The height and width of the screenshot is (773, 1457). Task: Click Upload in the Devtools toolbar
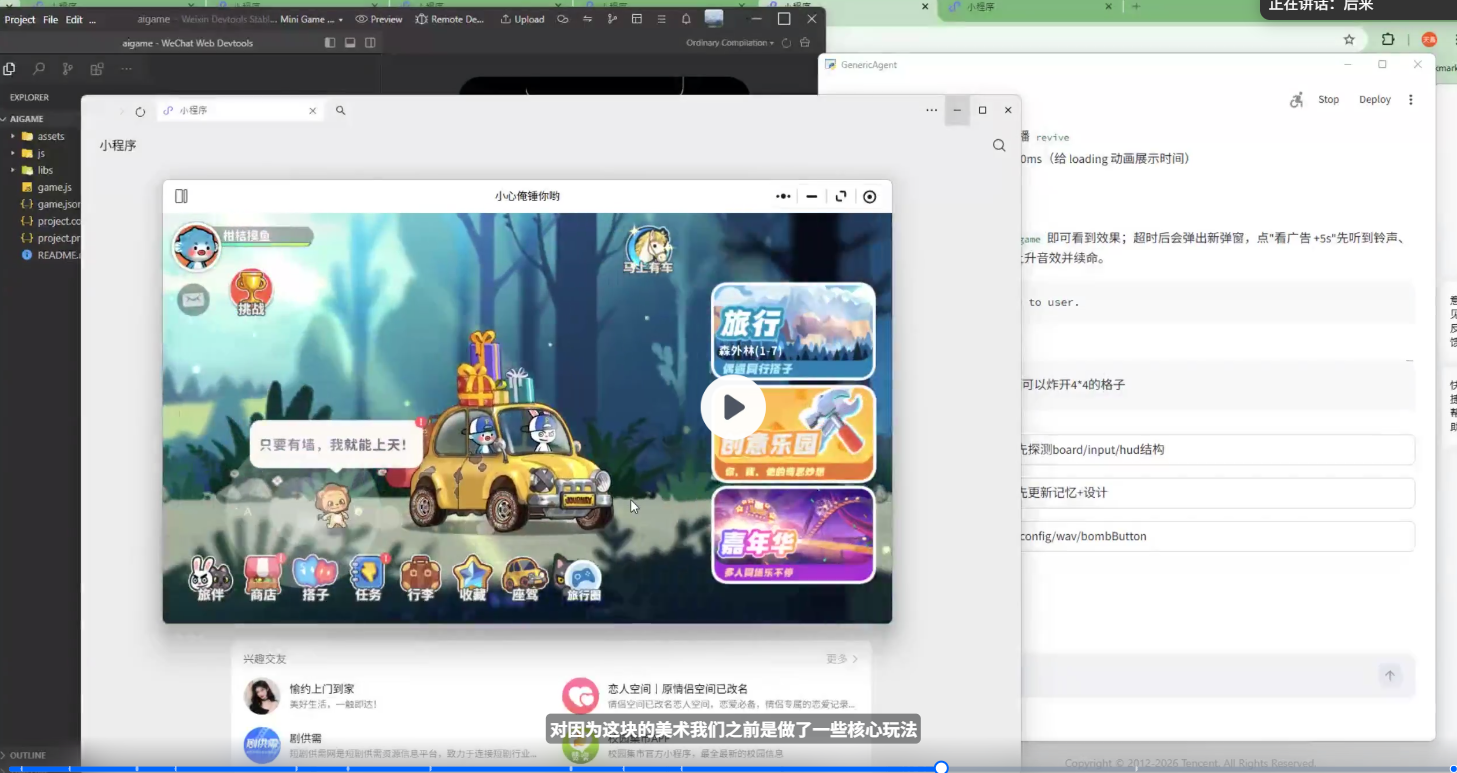click(x=522, y=19)
